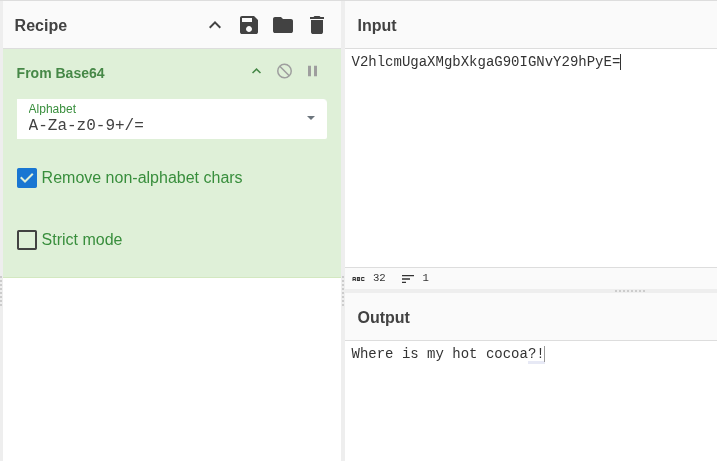Click the Input pane header

pos(377,25)
